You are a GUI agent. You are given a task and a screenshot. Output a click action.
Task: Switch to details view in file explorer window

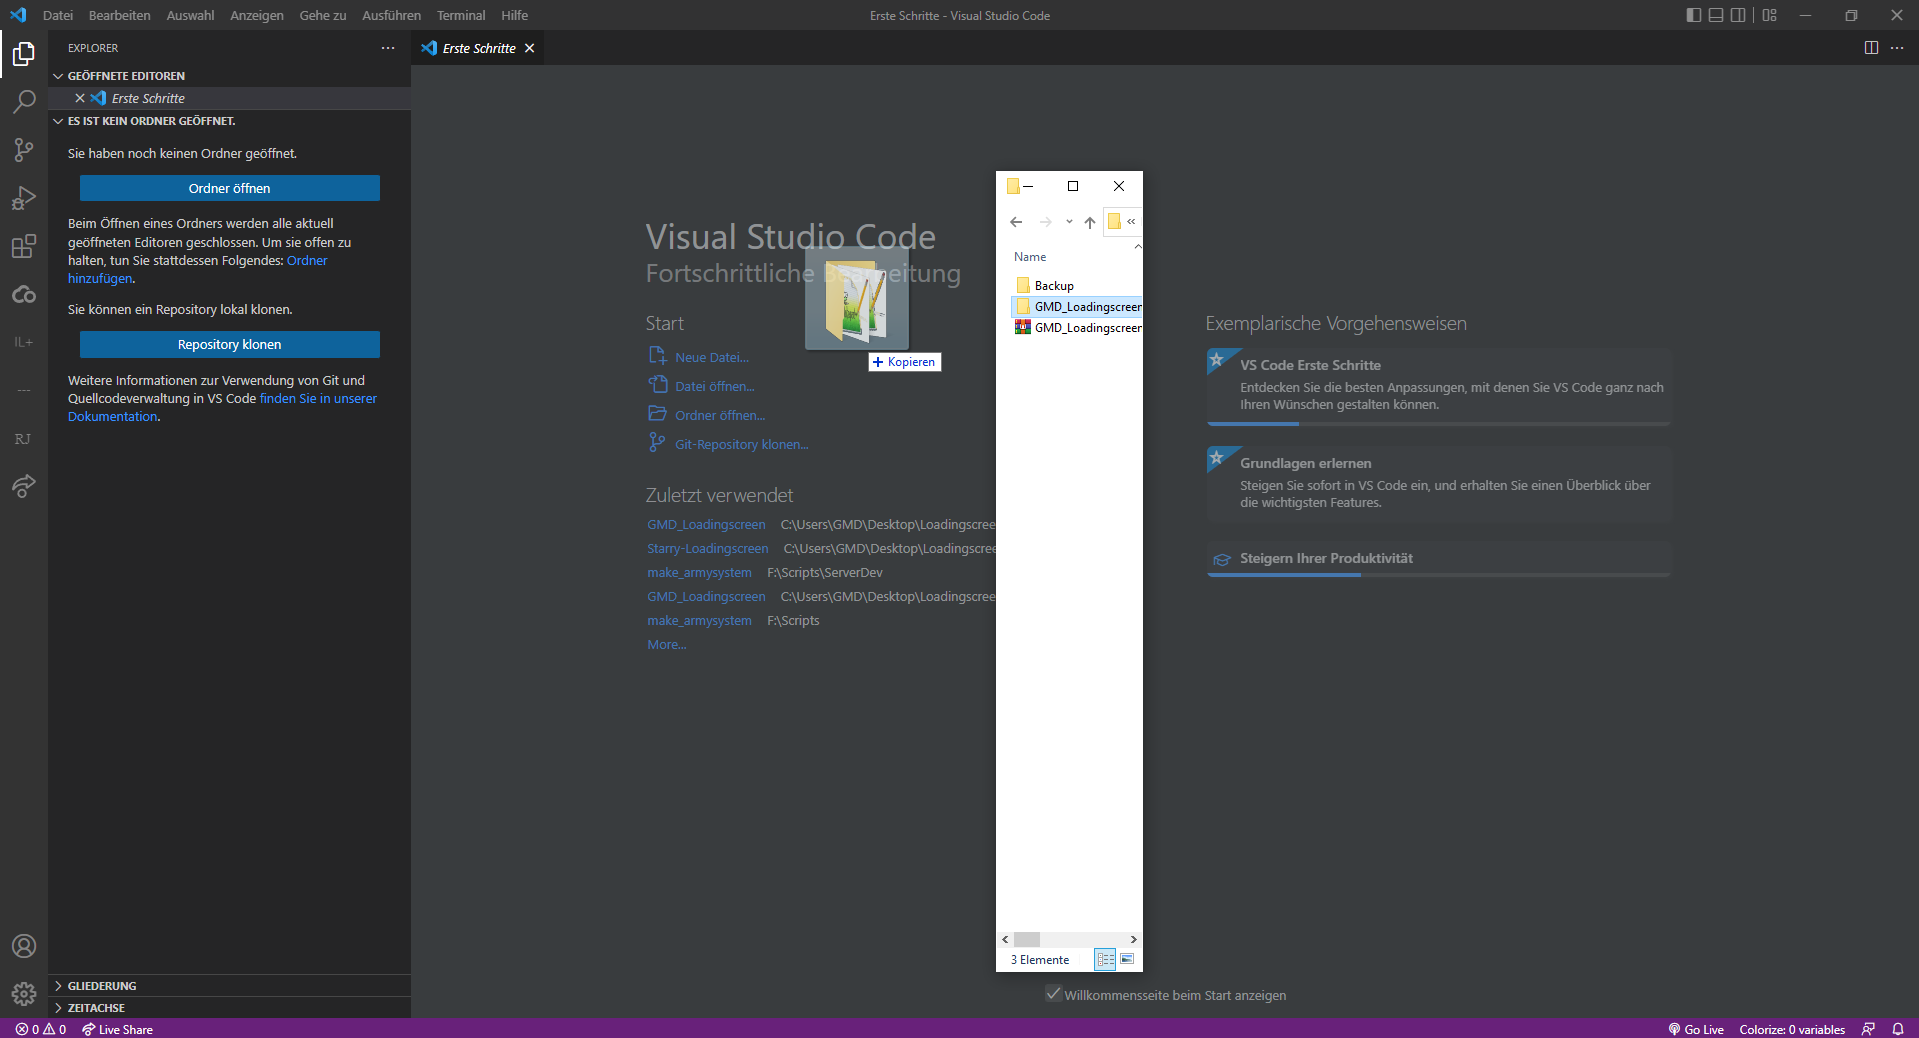click(x=1105, y=959)
